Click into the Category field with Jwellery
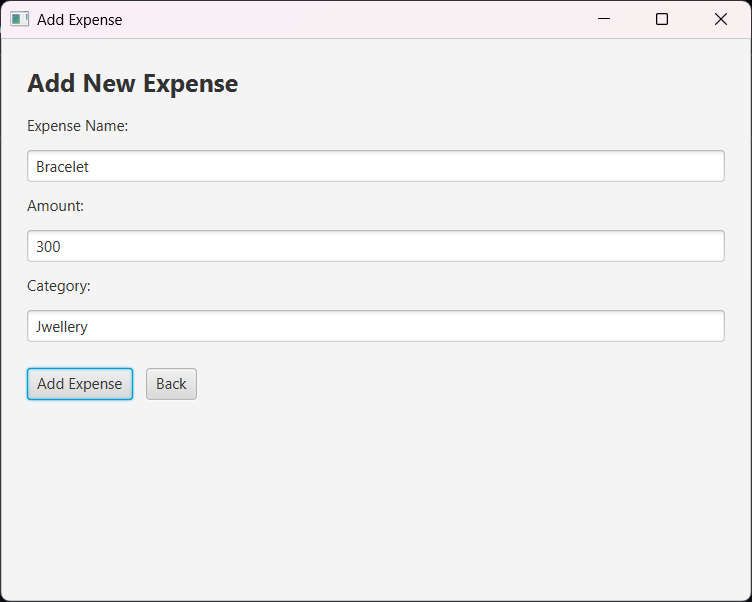Screen dimensions: 752x602 coord(376,326)
